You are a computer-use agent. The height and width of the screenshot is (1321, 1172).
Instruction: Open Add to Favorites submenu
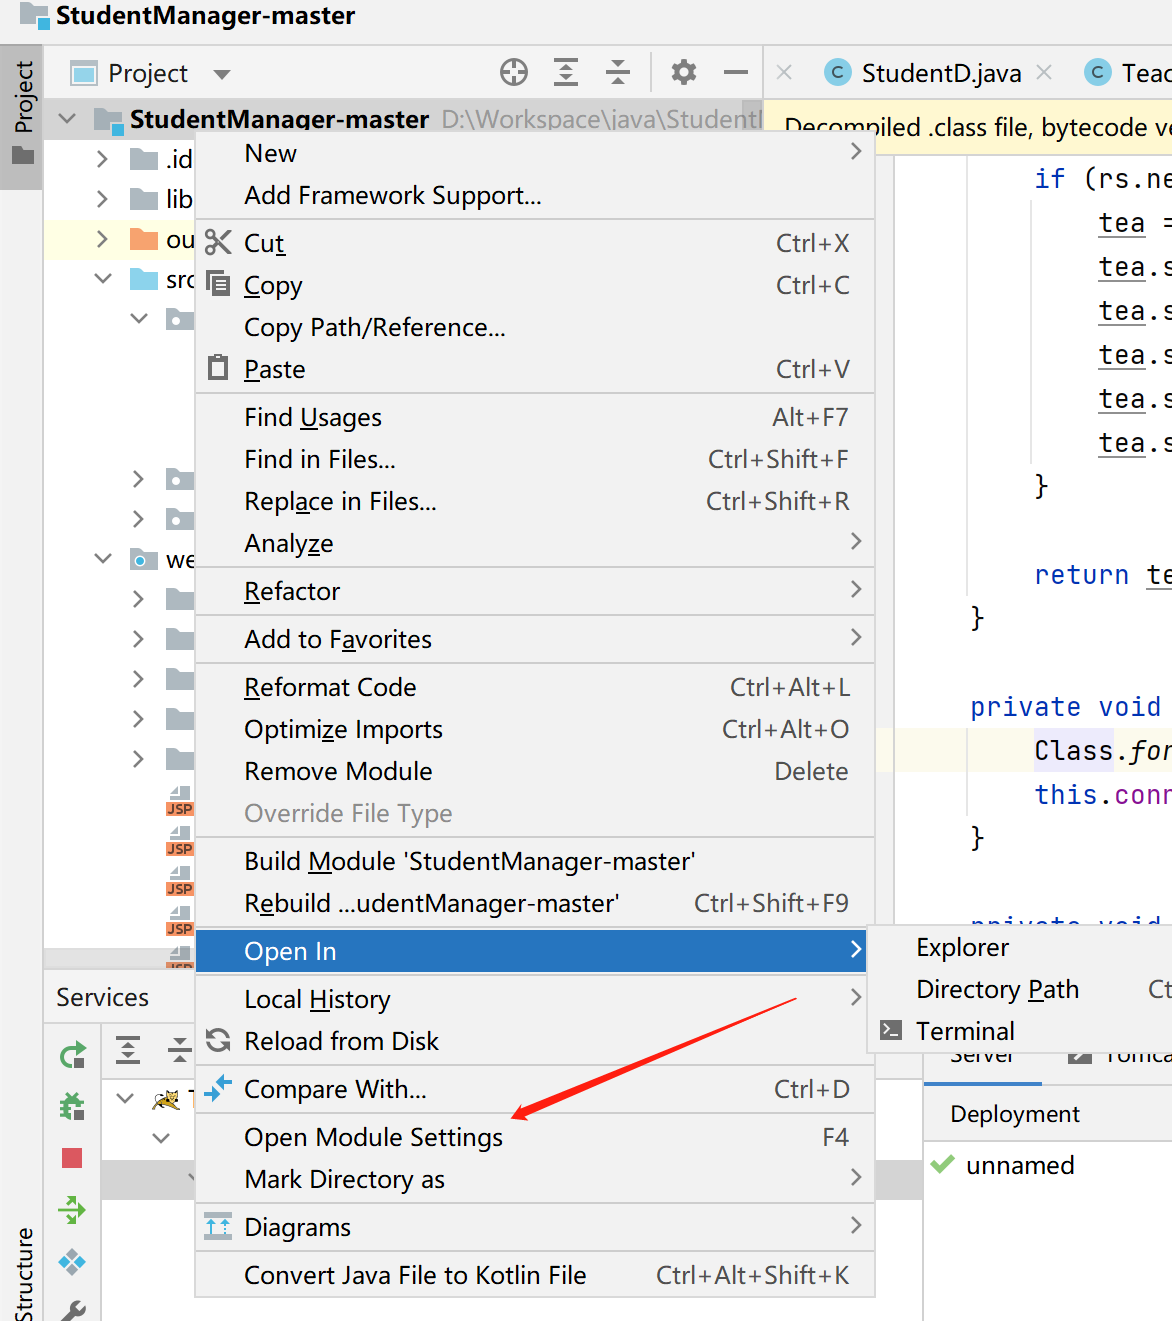click(x=535, y=639)
